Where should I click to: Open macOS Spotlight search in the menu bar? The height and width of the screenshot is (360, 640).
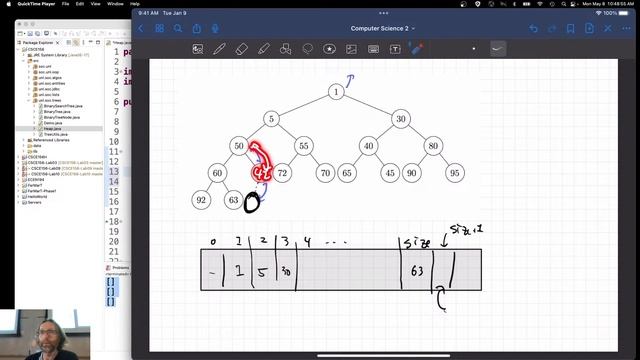click(564, 4)
